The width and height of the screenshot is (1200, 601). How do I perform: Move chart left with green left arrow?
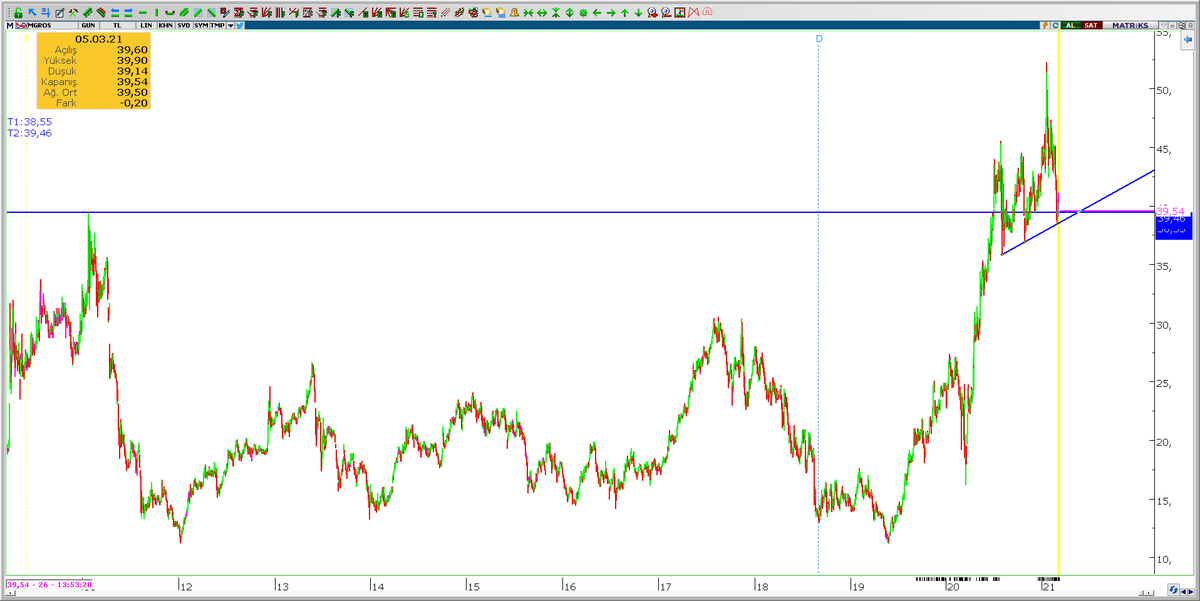click(596, 12)
